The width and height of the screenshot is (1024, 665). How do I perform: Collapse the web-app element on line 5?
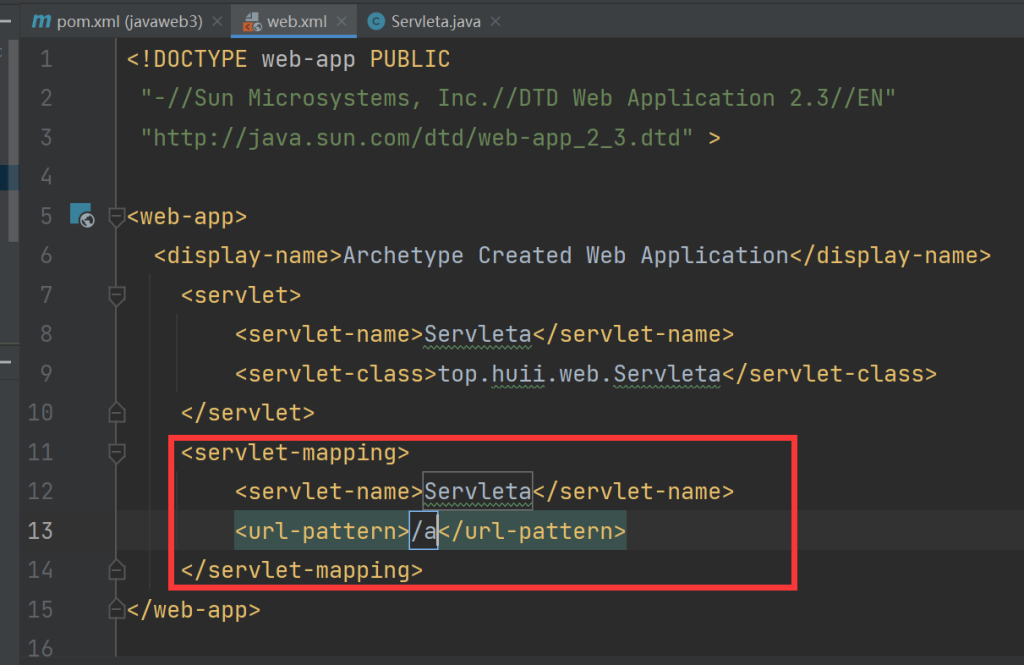[116, 216]
